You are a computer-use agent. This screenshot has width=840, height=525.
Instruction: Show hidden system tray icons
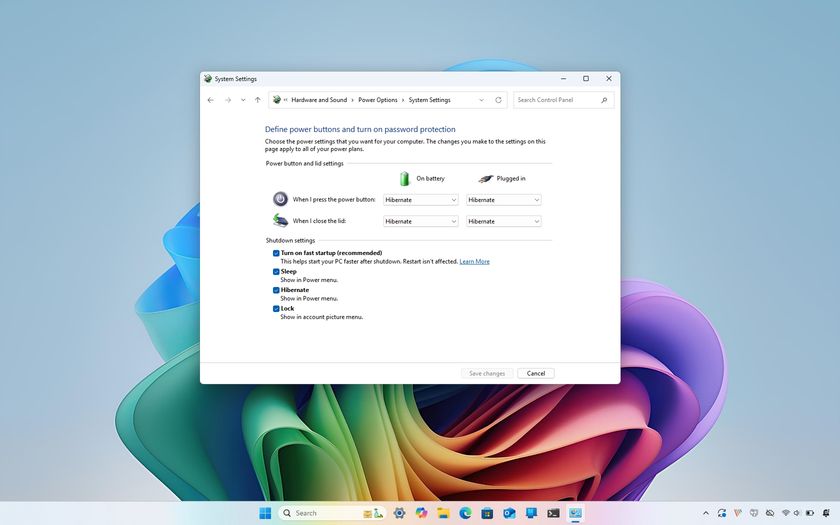(706, 513)
